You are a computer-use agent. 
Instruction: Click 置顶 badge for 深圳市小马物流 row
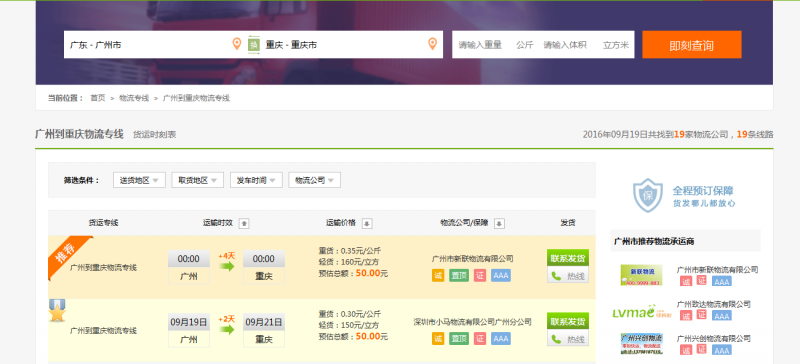[459, 338]
